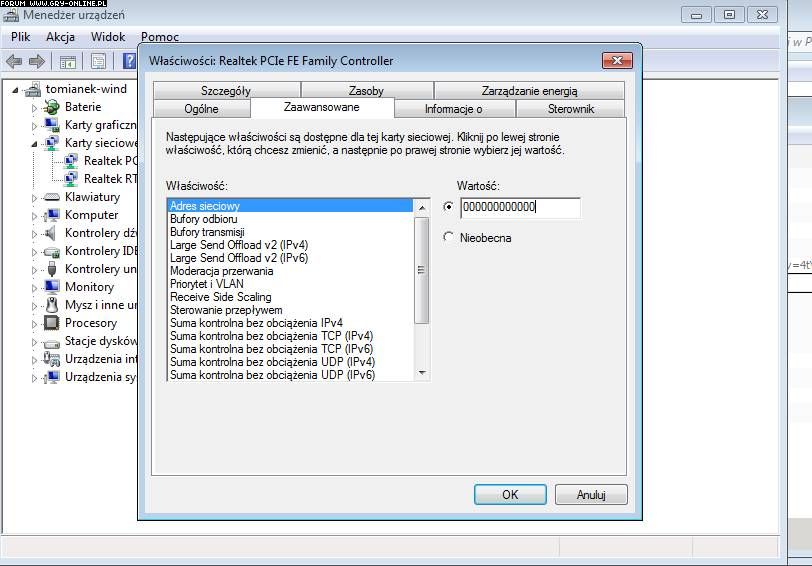Expand the Karty graficzne tree node

pyautogui.click(x=34, y=126)
